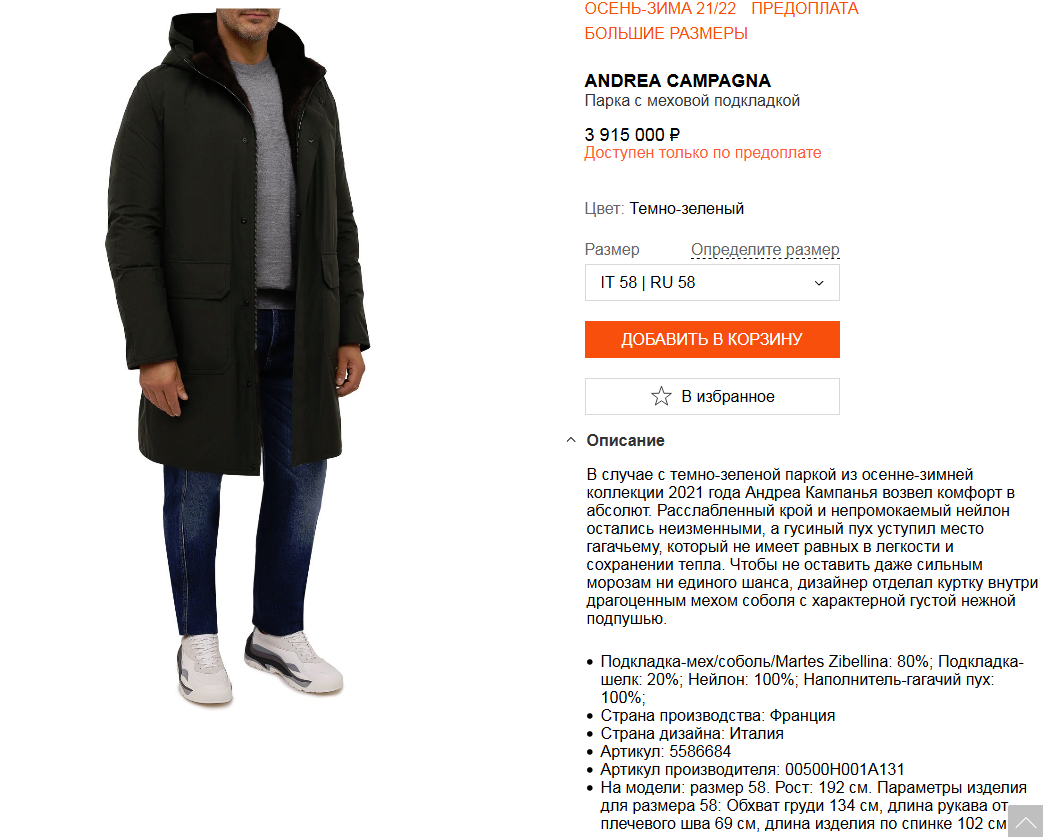The width and height of the screenshot is (1043, 837).
Task: Collapse the Описание section chevron
Action: 571,440
